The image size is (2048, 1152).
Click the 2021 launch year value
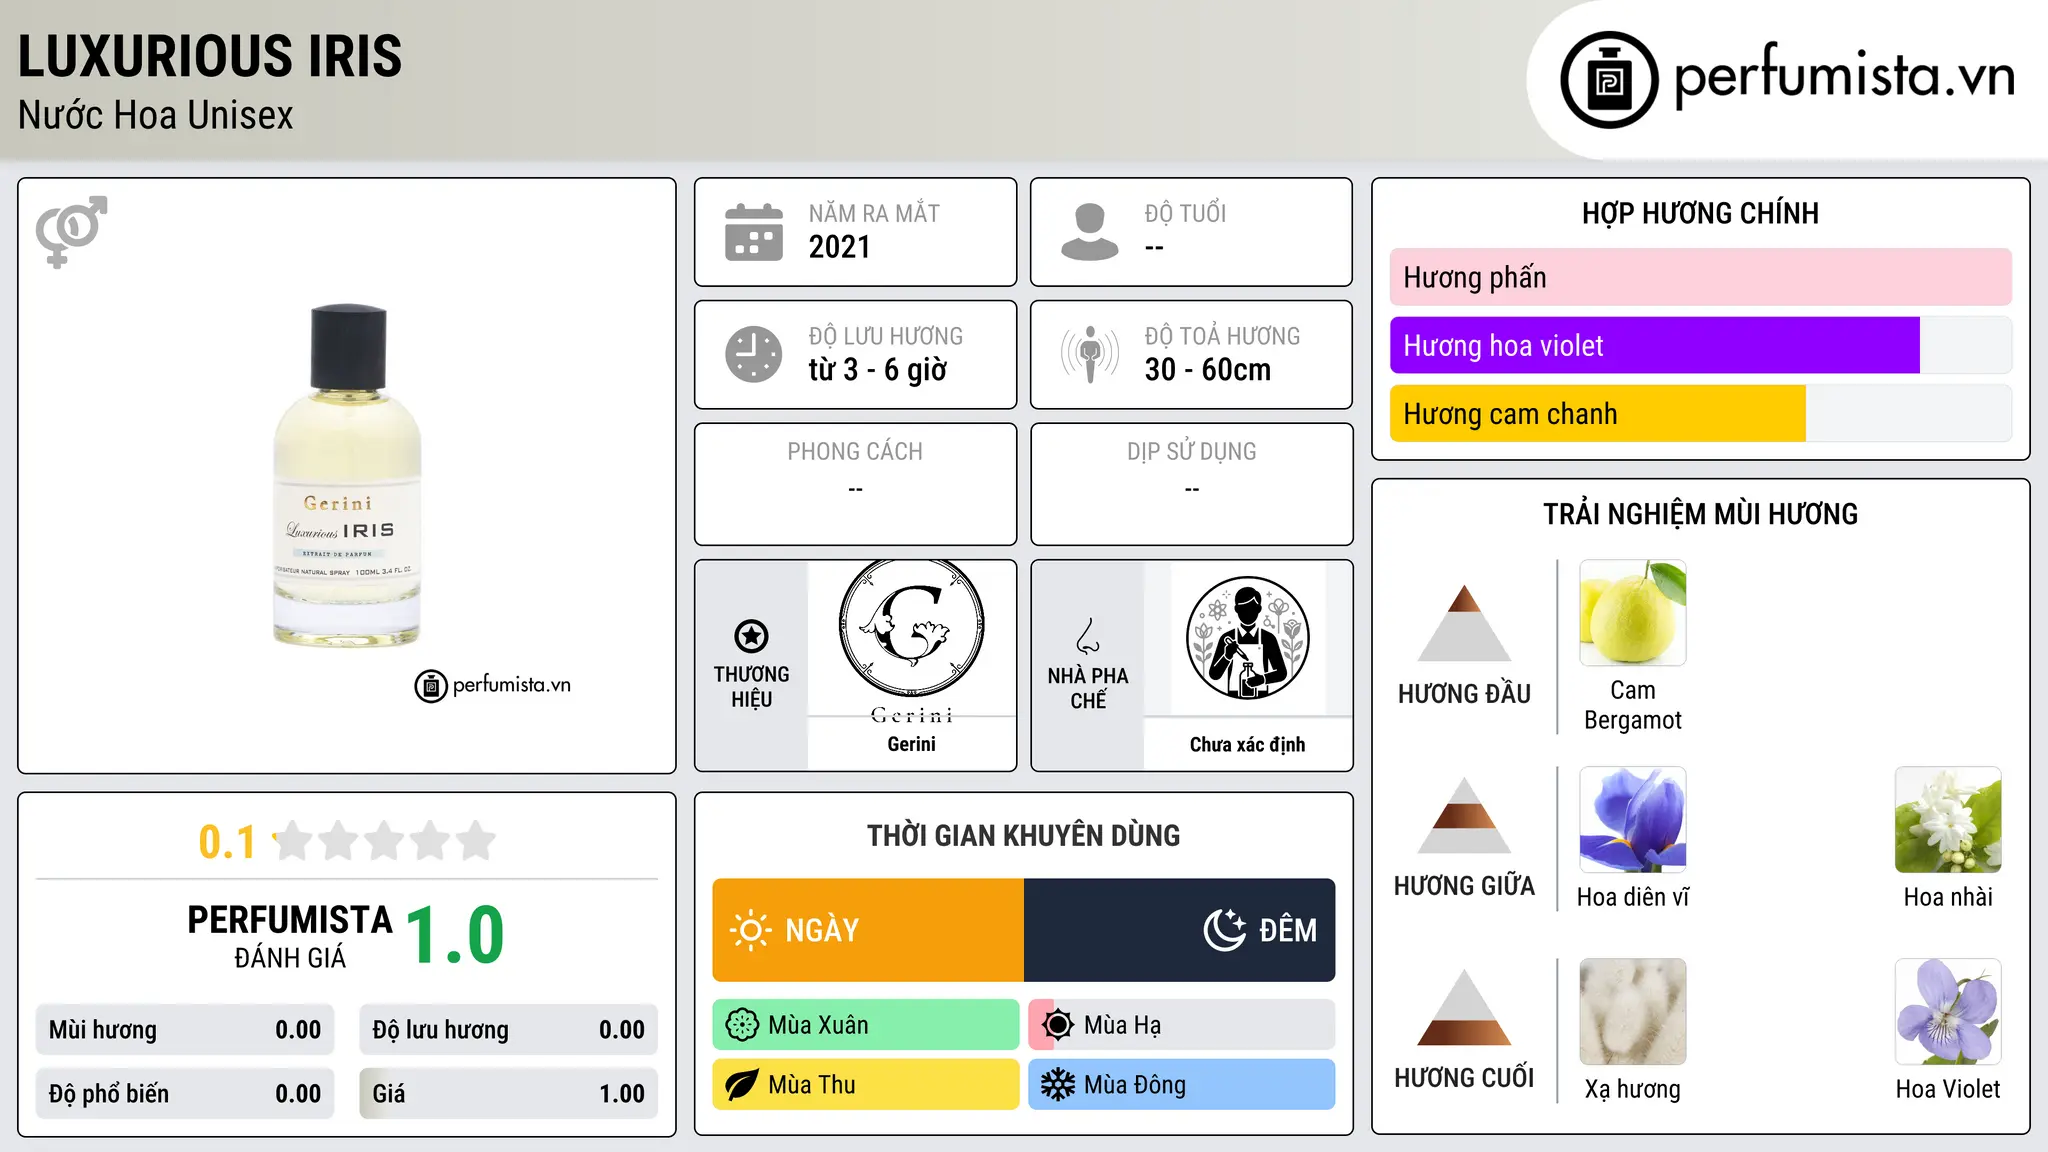[x=839, y=247]
